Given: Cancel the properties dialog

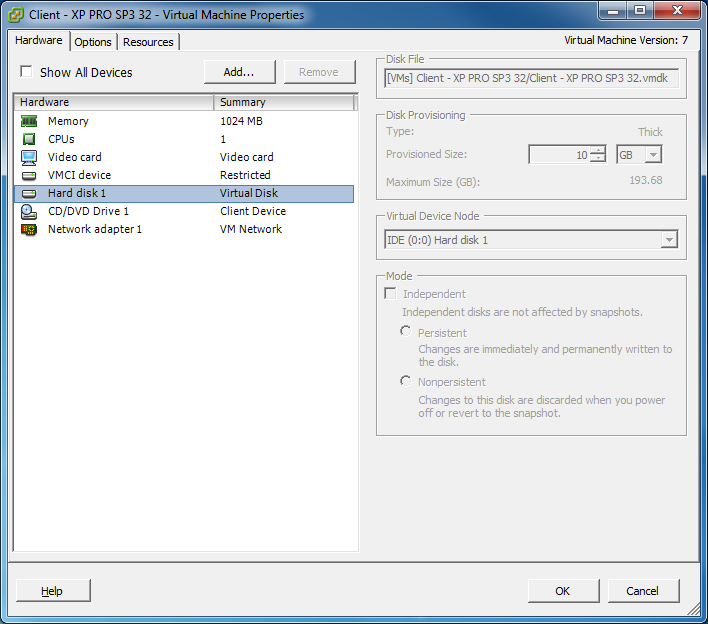Looking at the screenshot, I should (643, 591).
